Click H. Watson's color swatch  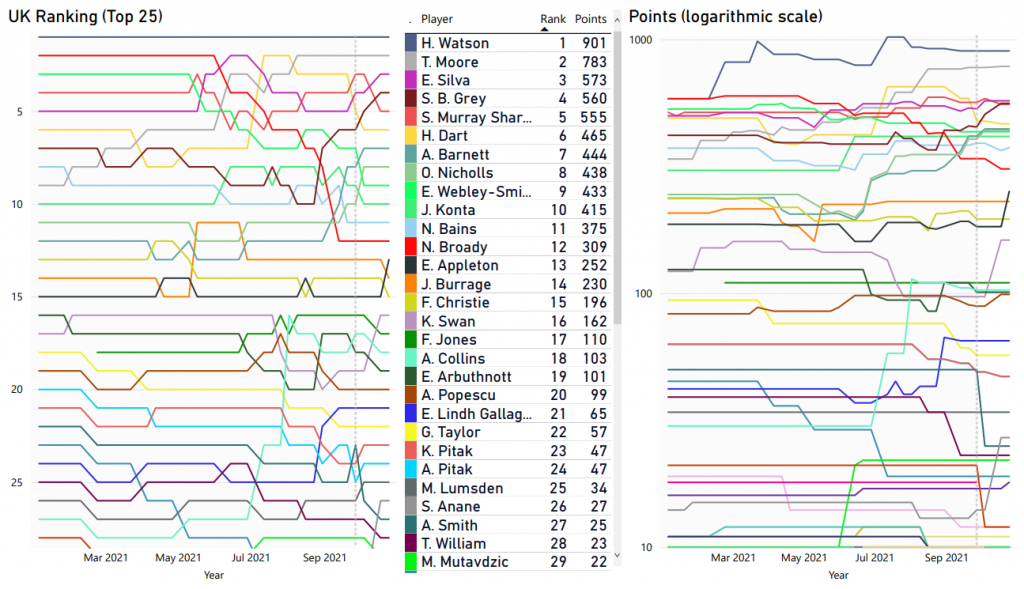tap(410, 43)
